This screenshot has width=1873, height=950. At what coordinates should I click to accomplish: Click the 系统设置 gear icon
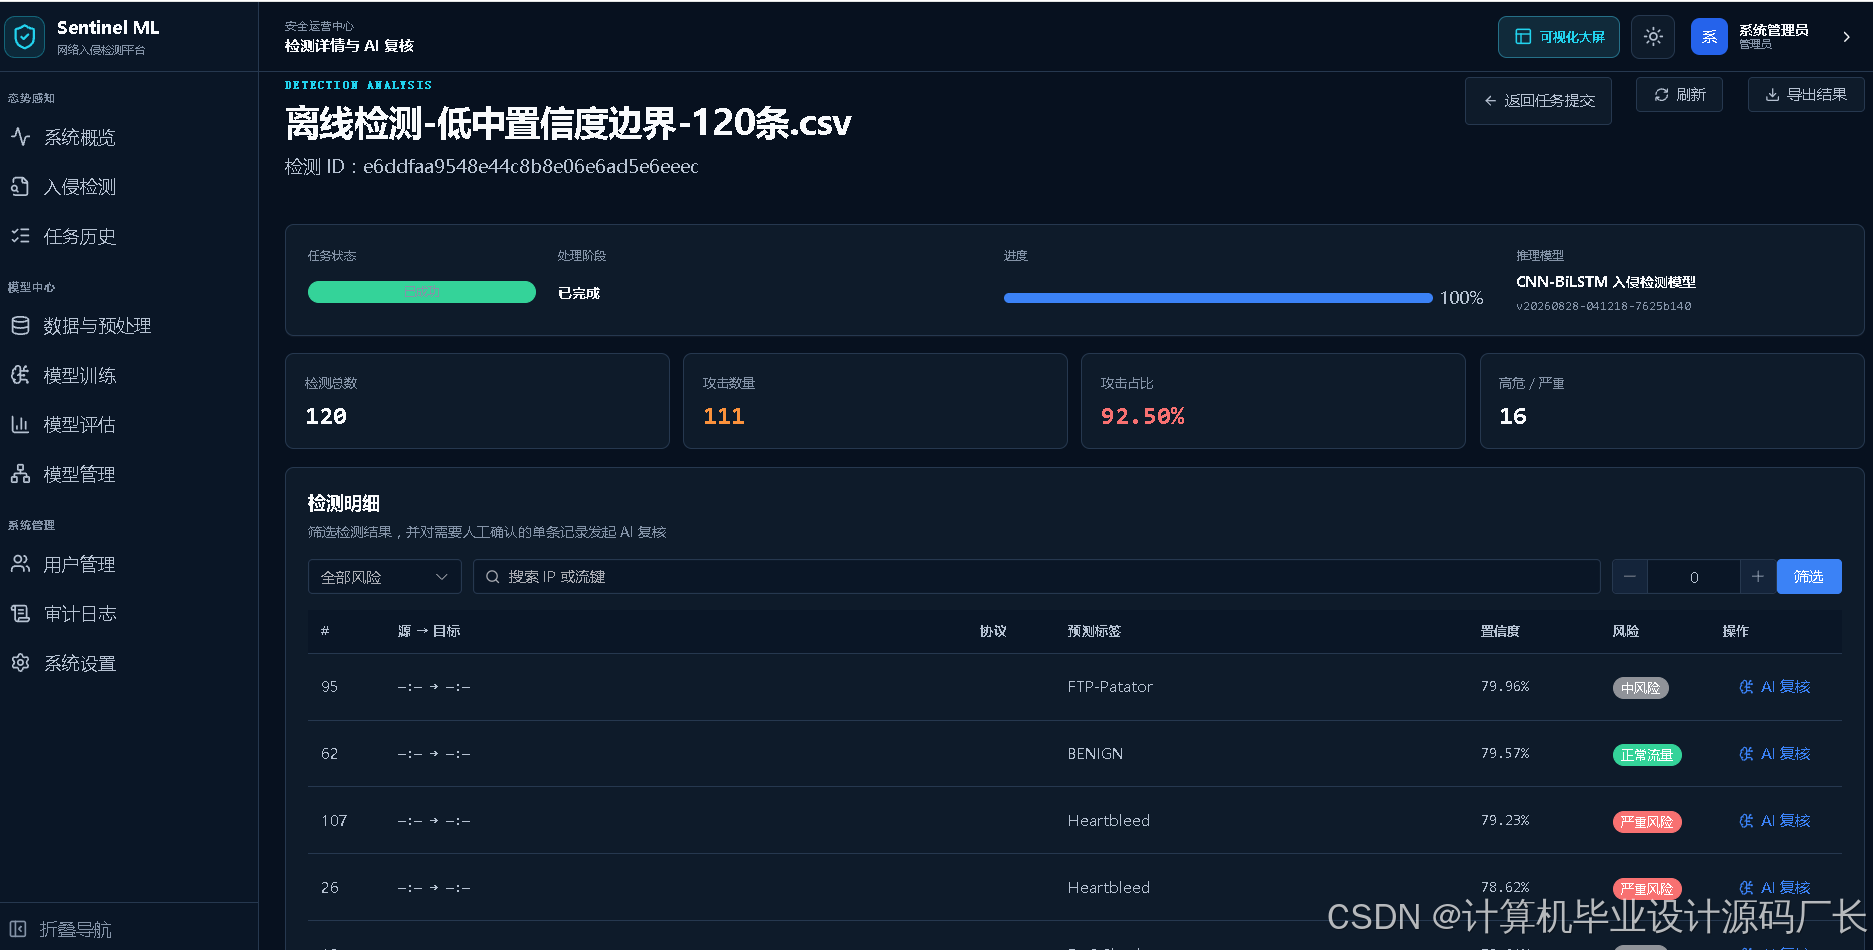coord(20,662)
